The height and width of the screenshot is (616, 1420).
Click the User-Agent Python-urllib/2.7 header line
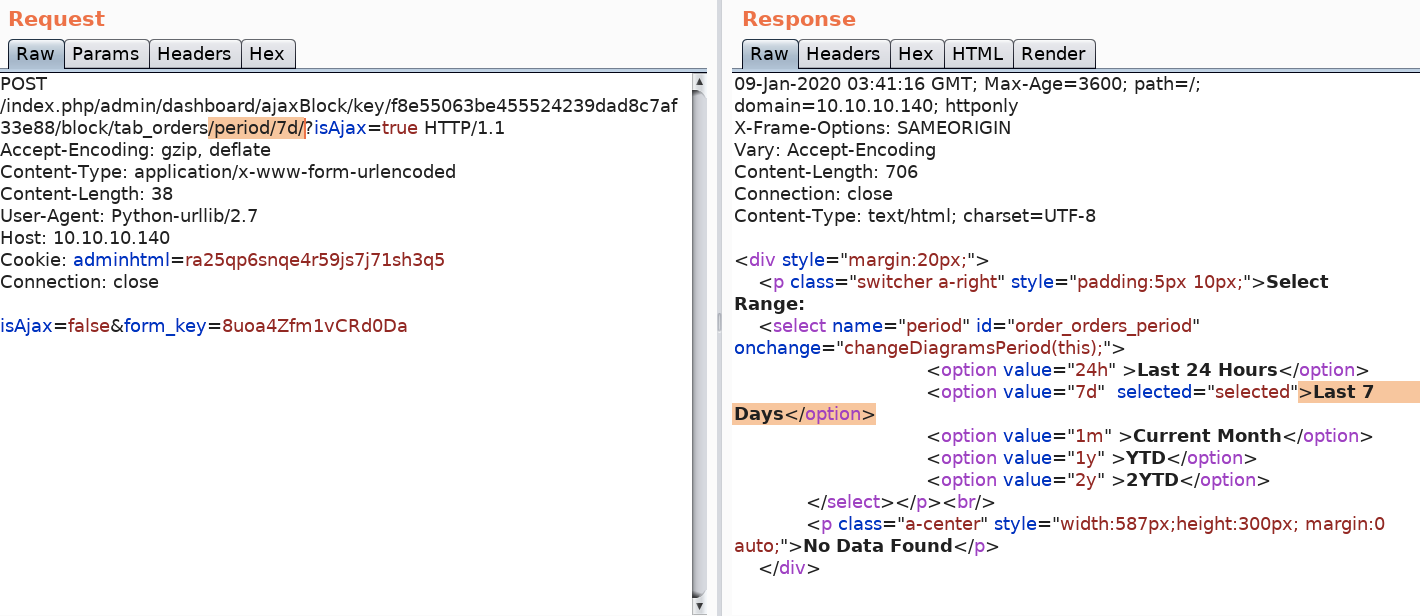(129, 216)
